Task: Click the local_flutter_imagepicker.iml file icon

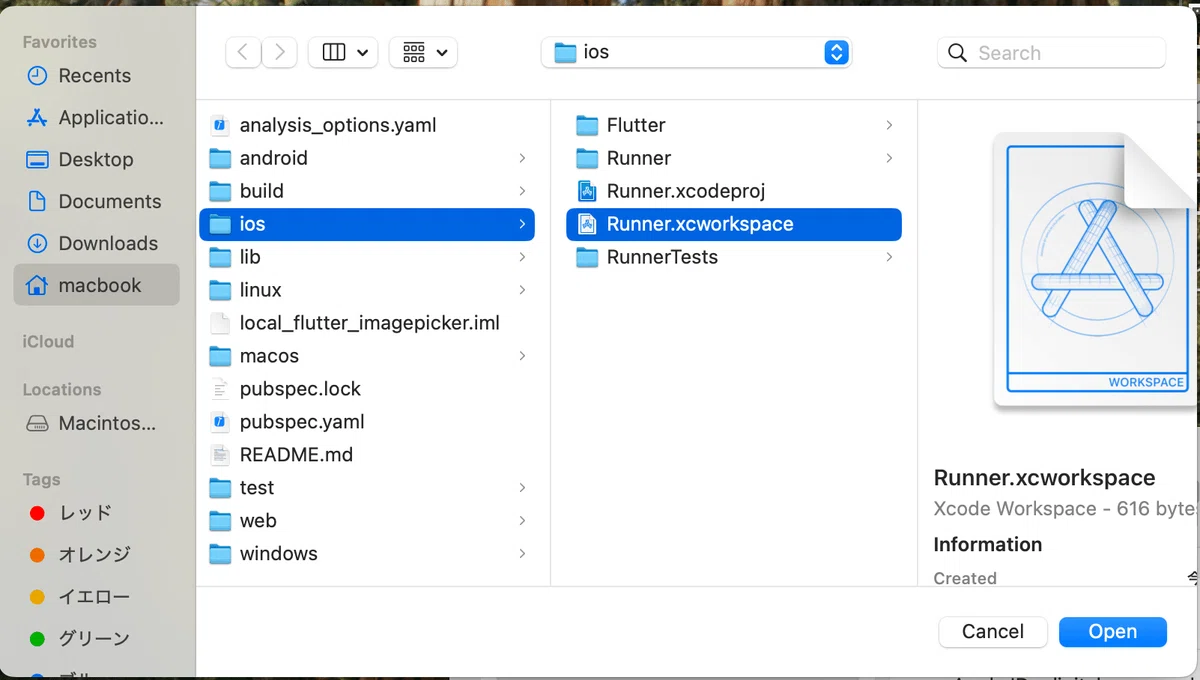Action: (220, 323)
